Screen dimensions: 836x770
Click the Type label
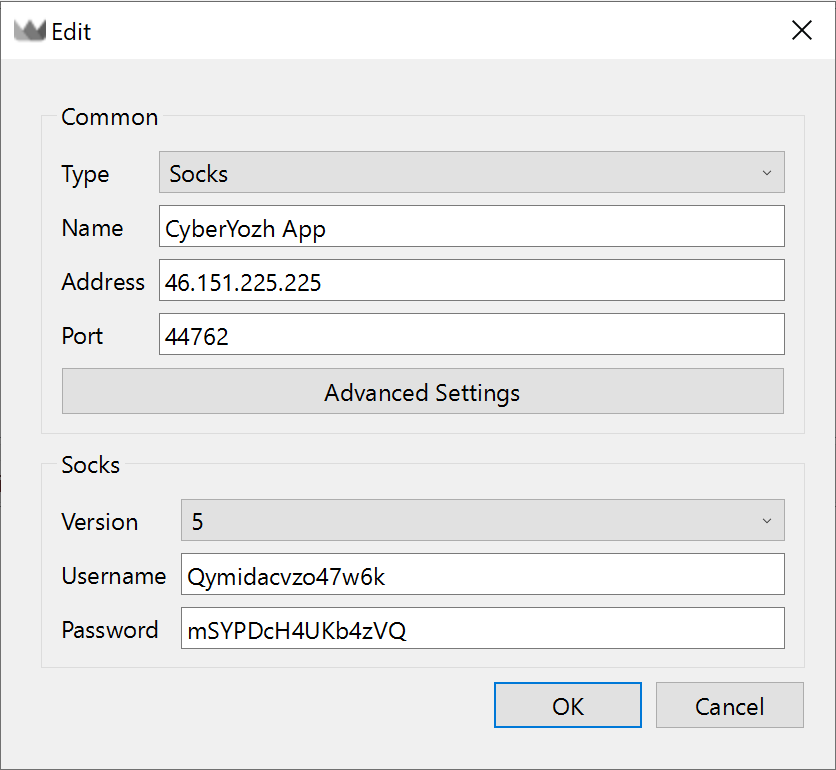coord(85,175)
